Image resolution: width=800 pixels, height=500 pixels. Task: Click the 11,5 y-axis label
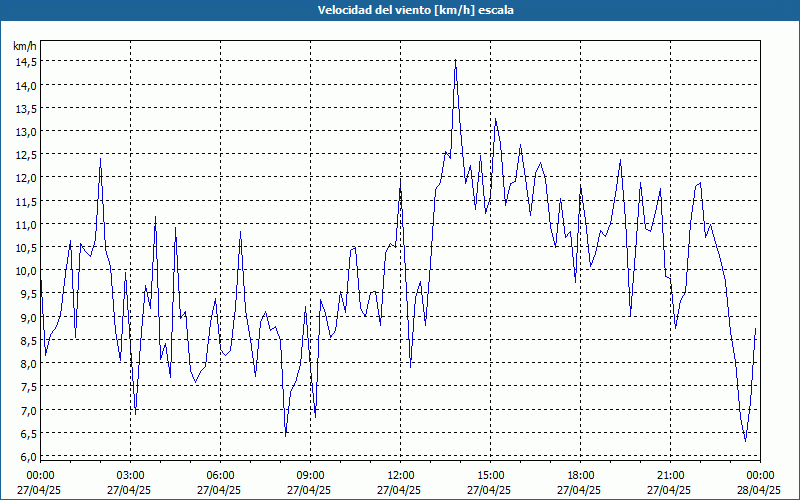[x=27, y=202]
